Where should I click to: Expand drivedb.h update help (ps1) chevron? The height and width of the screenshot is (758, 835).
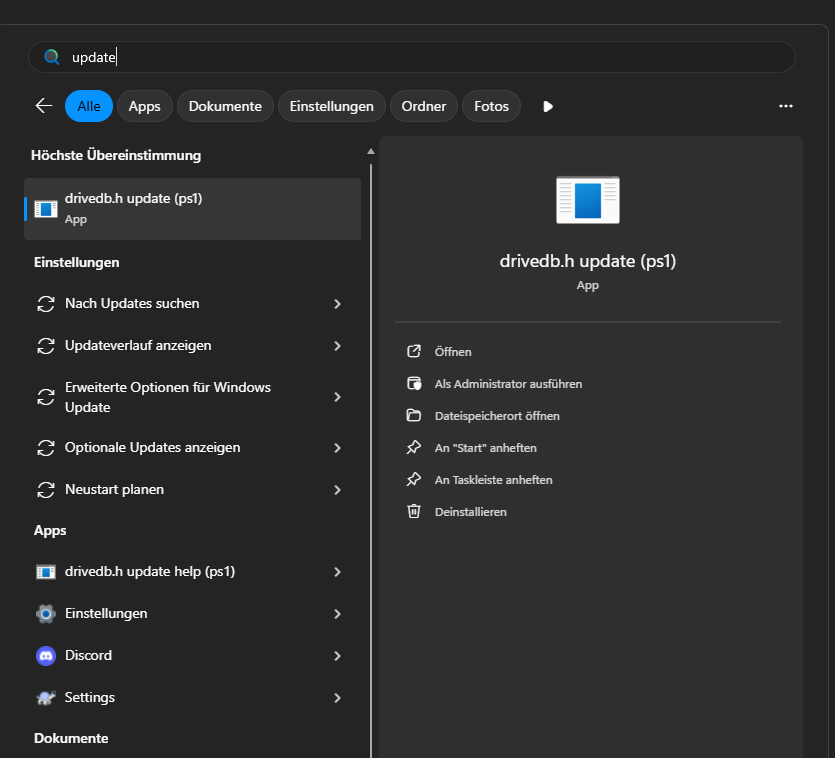337,572
